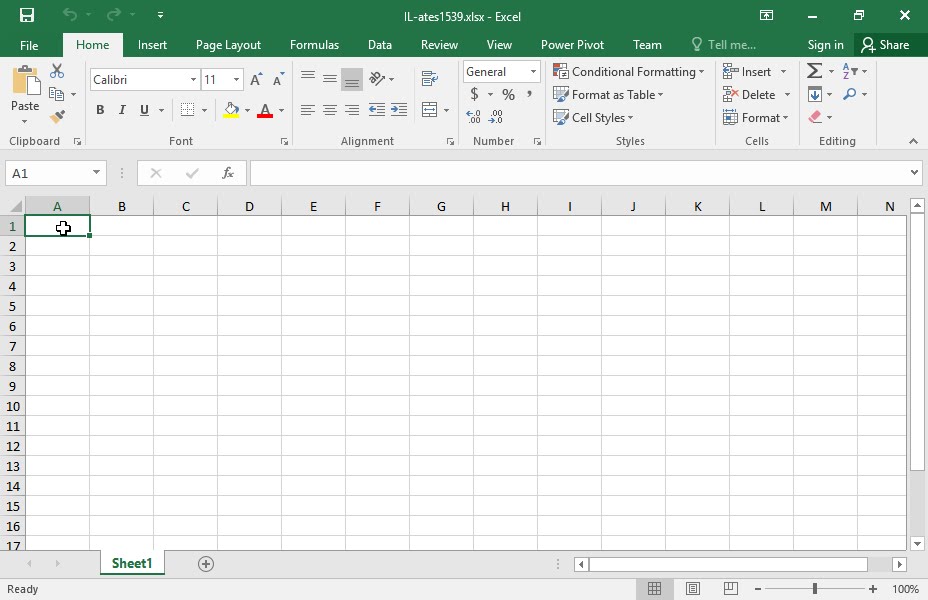The height and width of the screenshot is (600, 928).
Task: Open the File tab
Action: (x=29, y=45)
